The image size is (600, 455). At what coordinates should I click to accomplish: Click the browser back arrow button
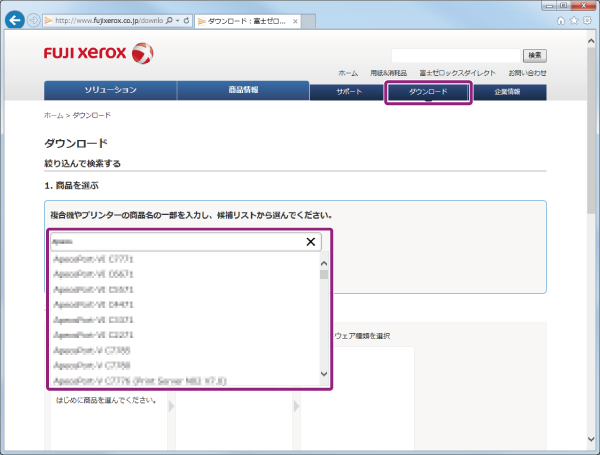[x=14, y=20]
